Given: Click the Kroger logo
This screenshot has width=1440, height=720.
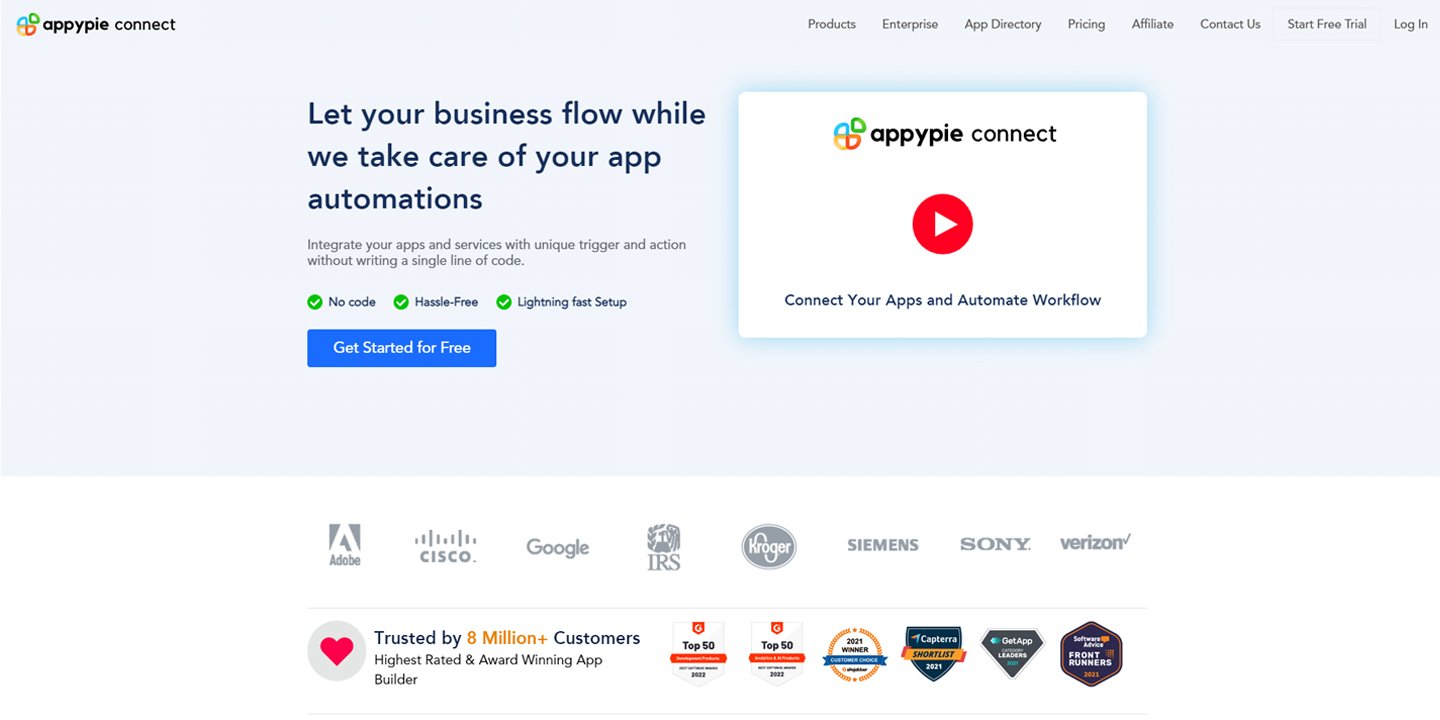Looking at the screenshot, I should 769,547.
